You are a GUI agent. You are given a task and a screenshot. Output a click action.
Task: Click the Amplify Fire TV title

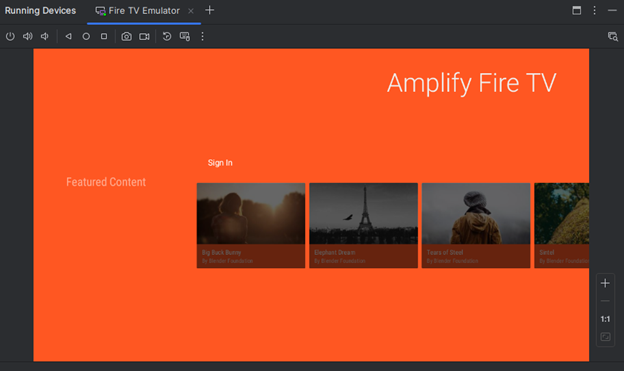coord(472,84)
